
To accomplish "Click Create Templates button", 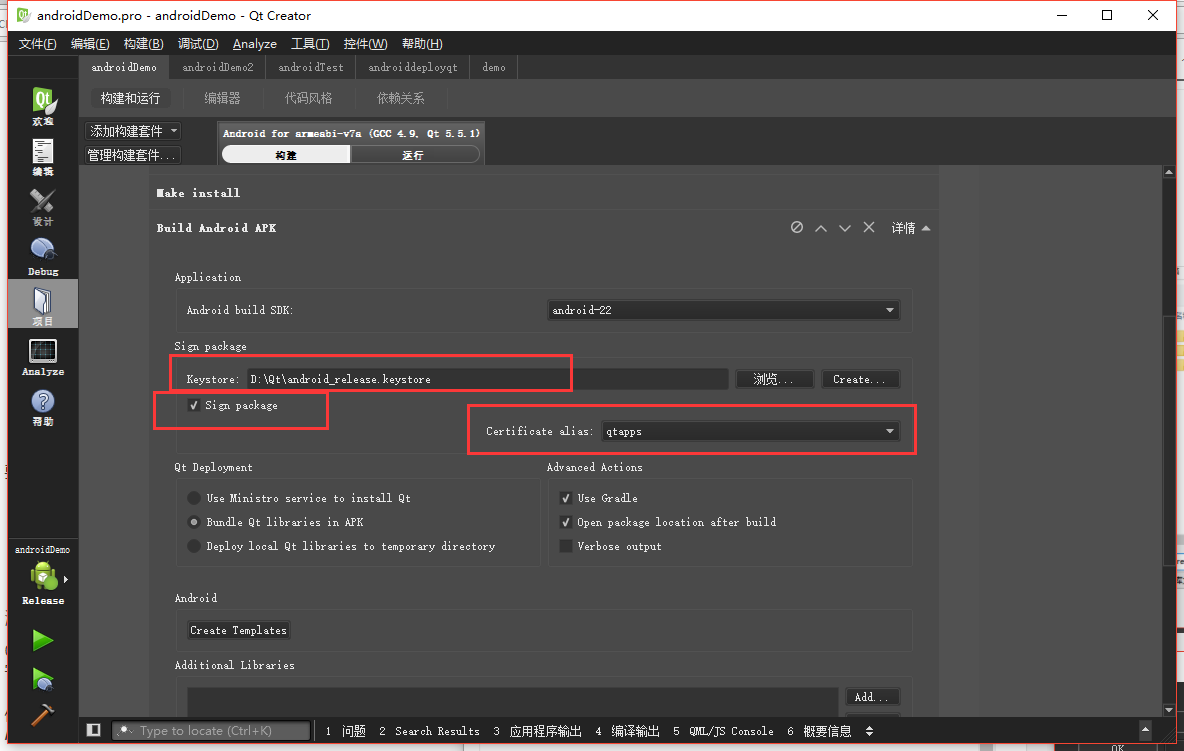I will (x=239, y=630).
